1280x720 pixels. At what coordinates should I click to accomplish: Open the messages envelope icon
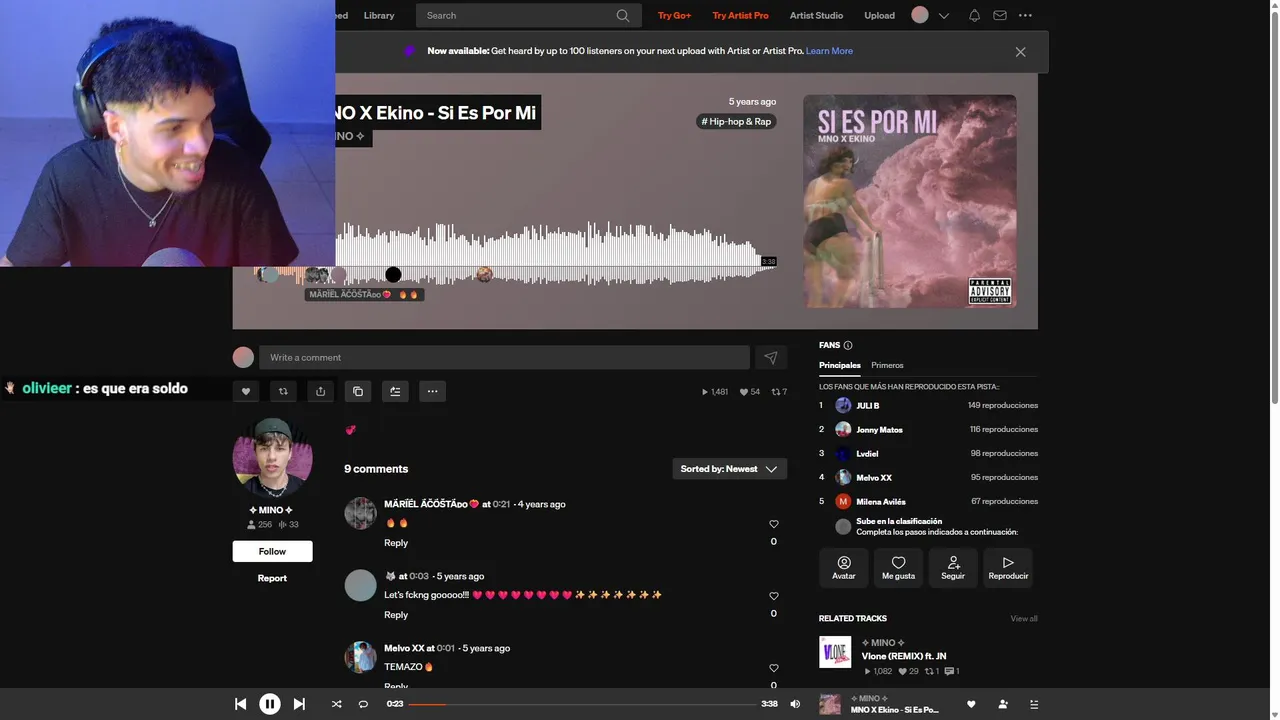[x=1000, y=16]
